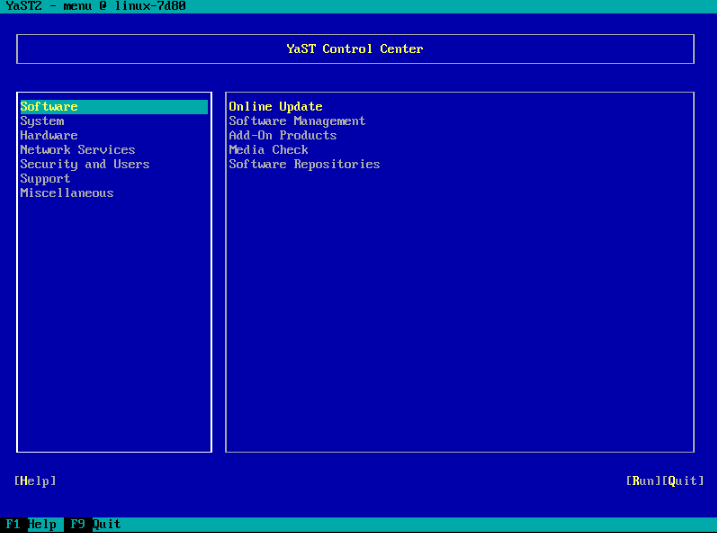Choose Network Services in category list
The image size is (717, 533).
tap(77, 150)
